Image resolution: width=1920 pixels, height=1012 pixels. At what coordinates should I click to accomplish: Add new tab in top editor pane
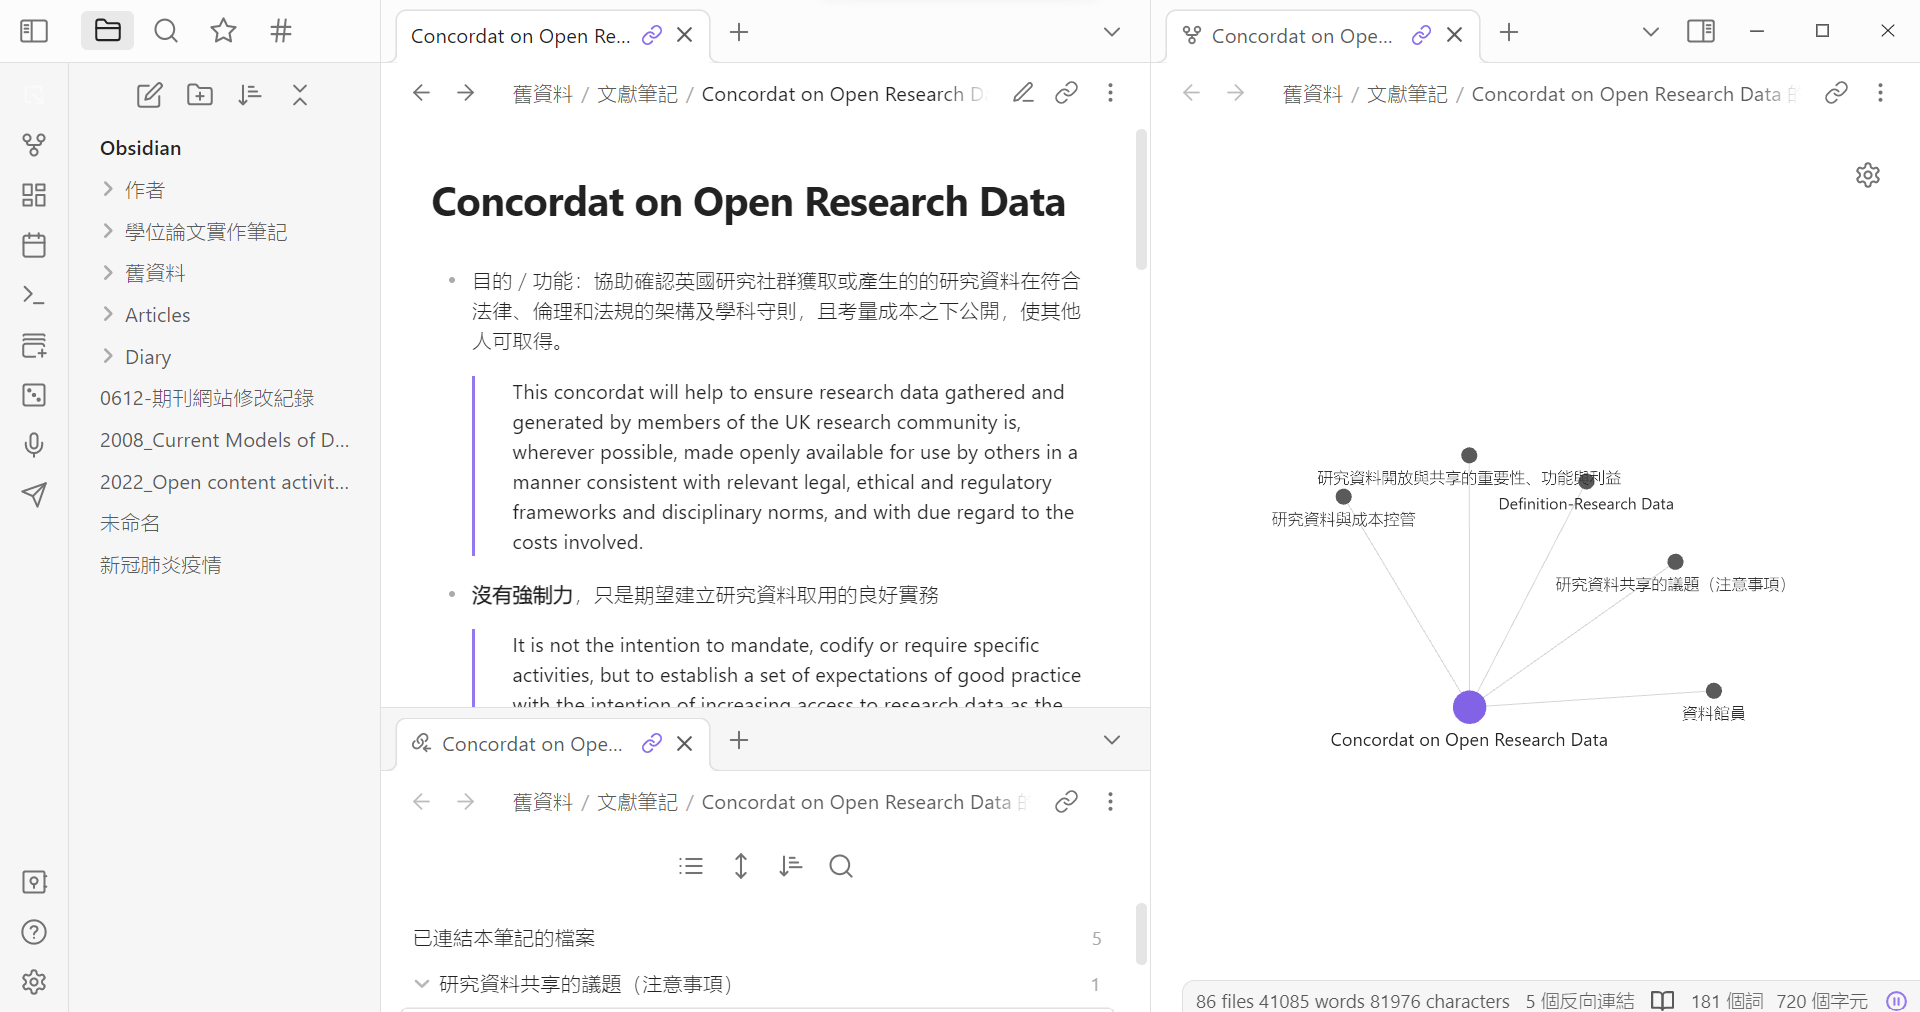(x=739, y=33)
